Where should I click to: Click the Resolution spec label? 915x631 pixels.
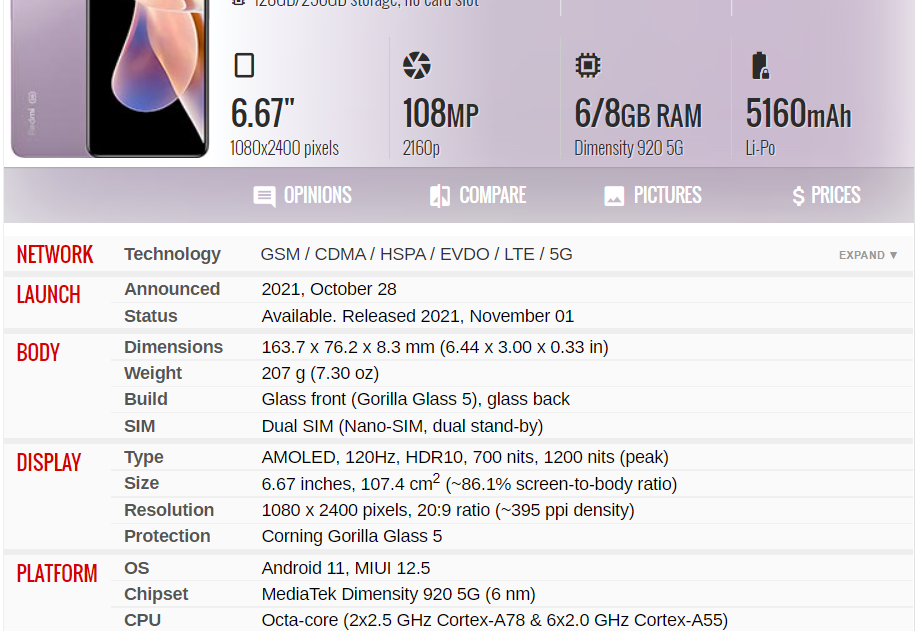[x=169, y=510]
